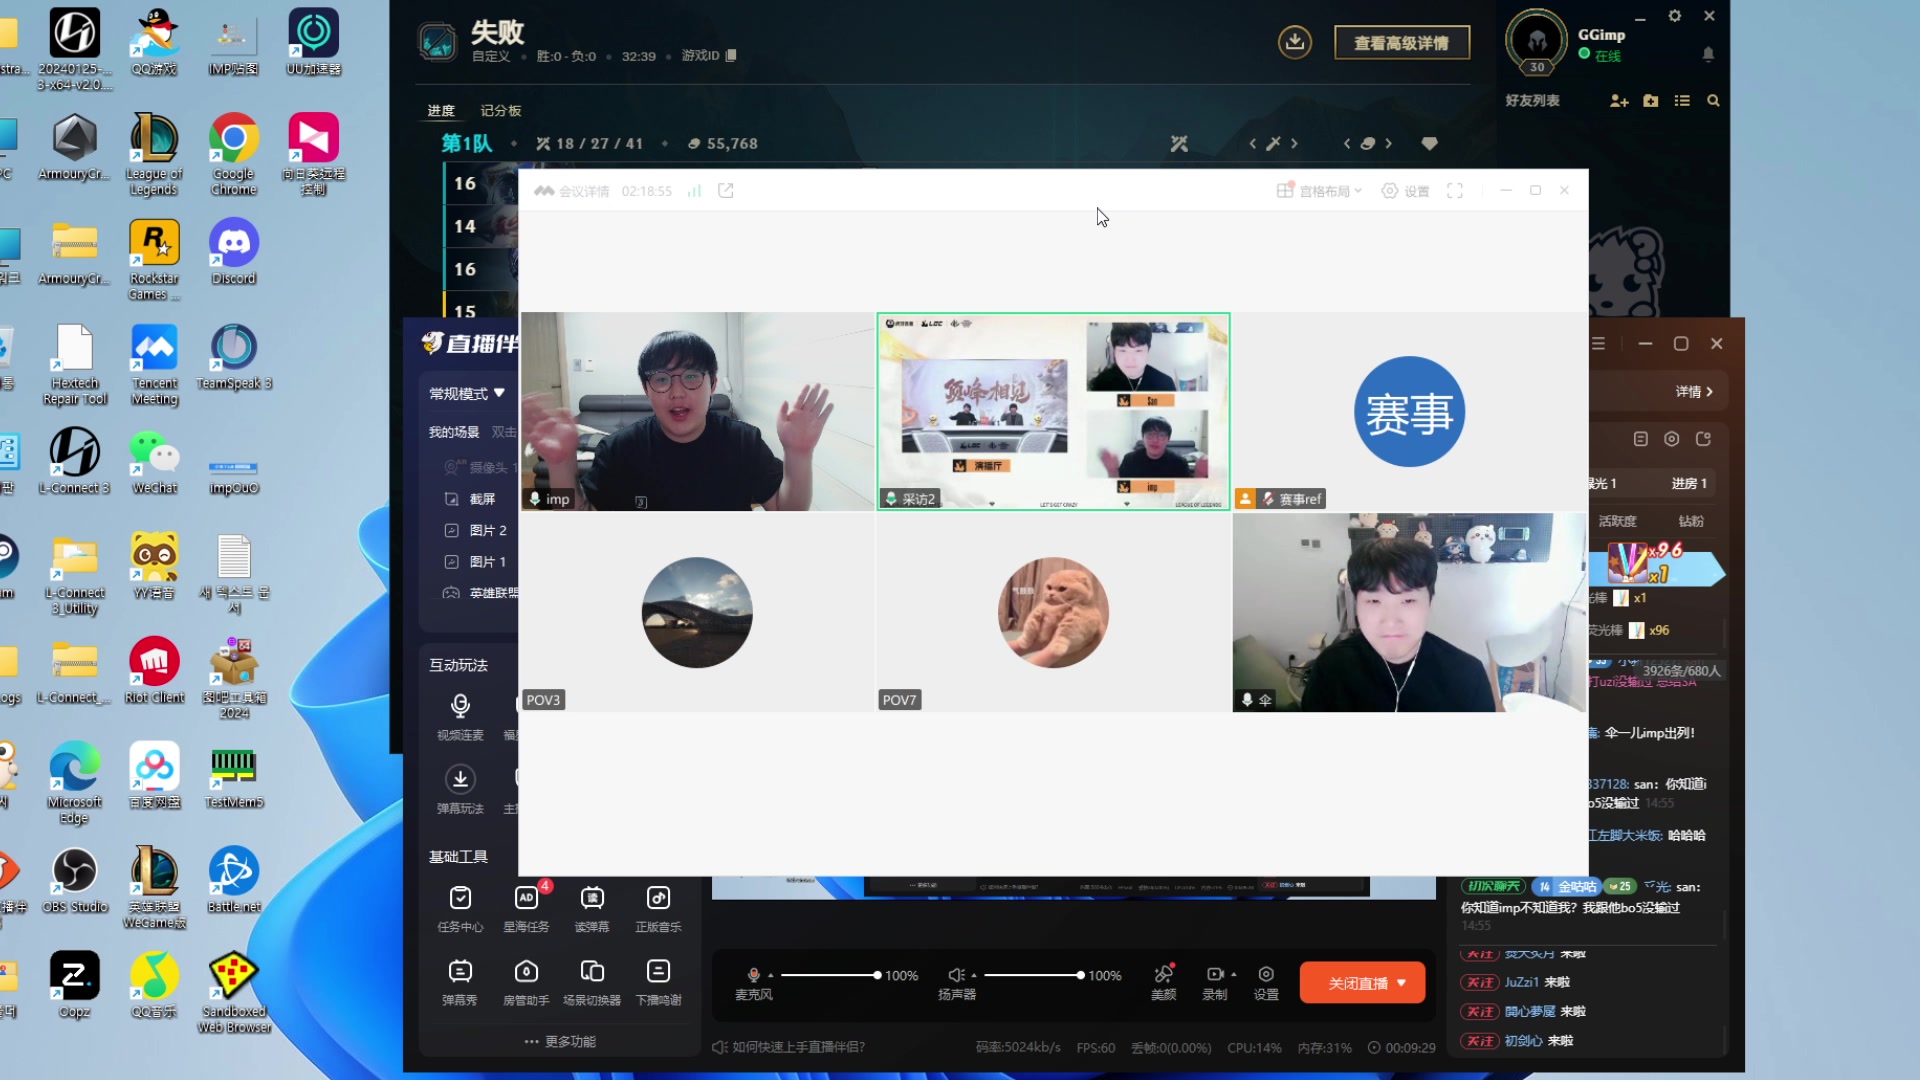Expand 更多功能 more functions
This screenshot has height=1080, width=1920.
(x=560, y=1041)
